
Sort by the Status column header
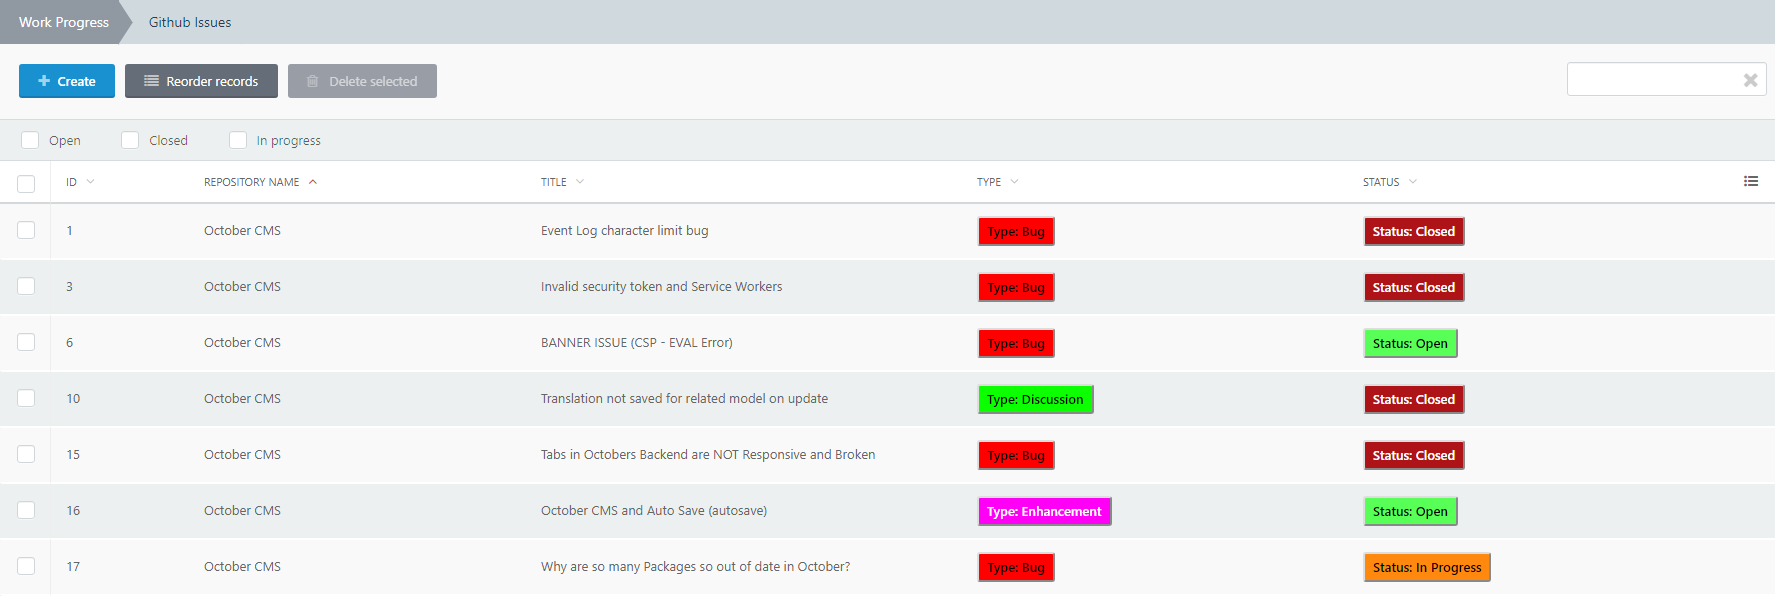pos(1389,182)
